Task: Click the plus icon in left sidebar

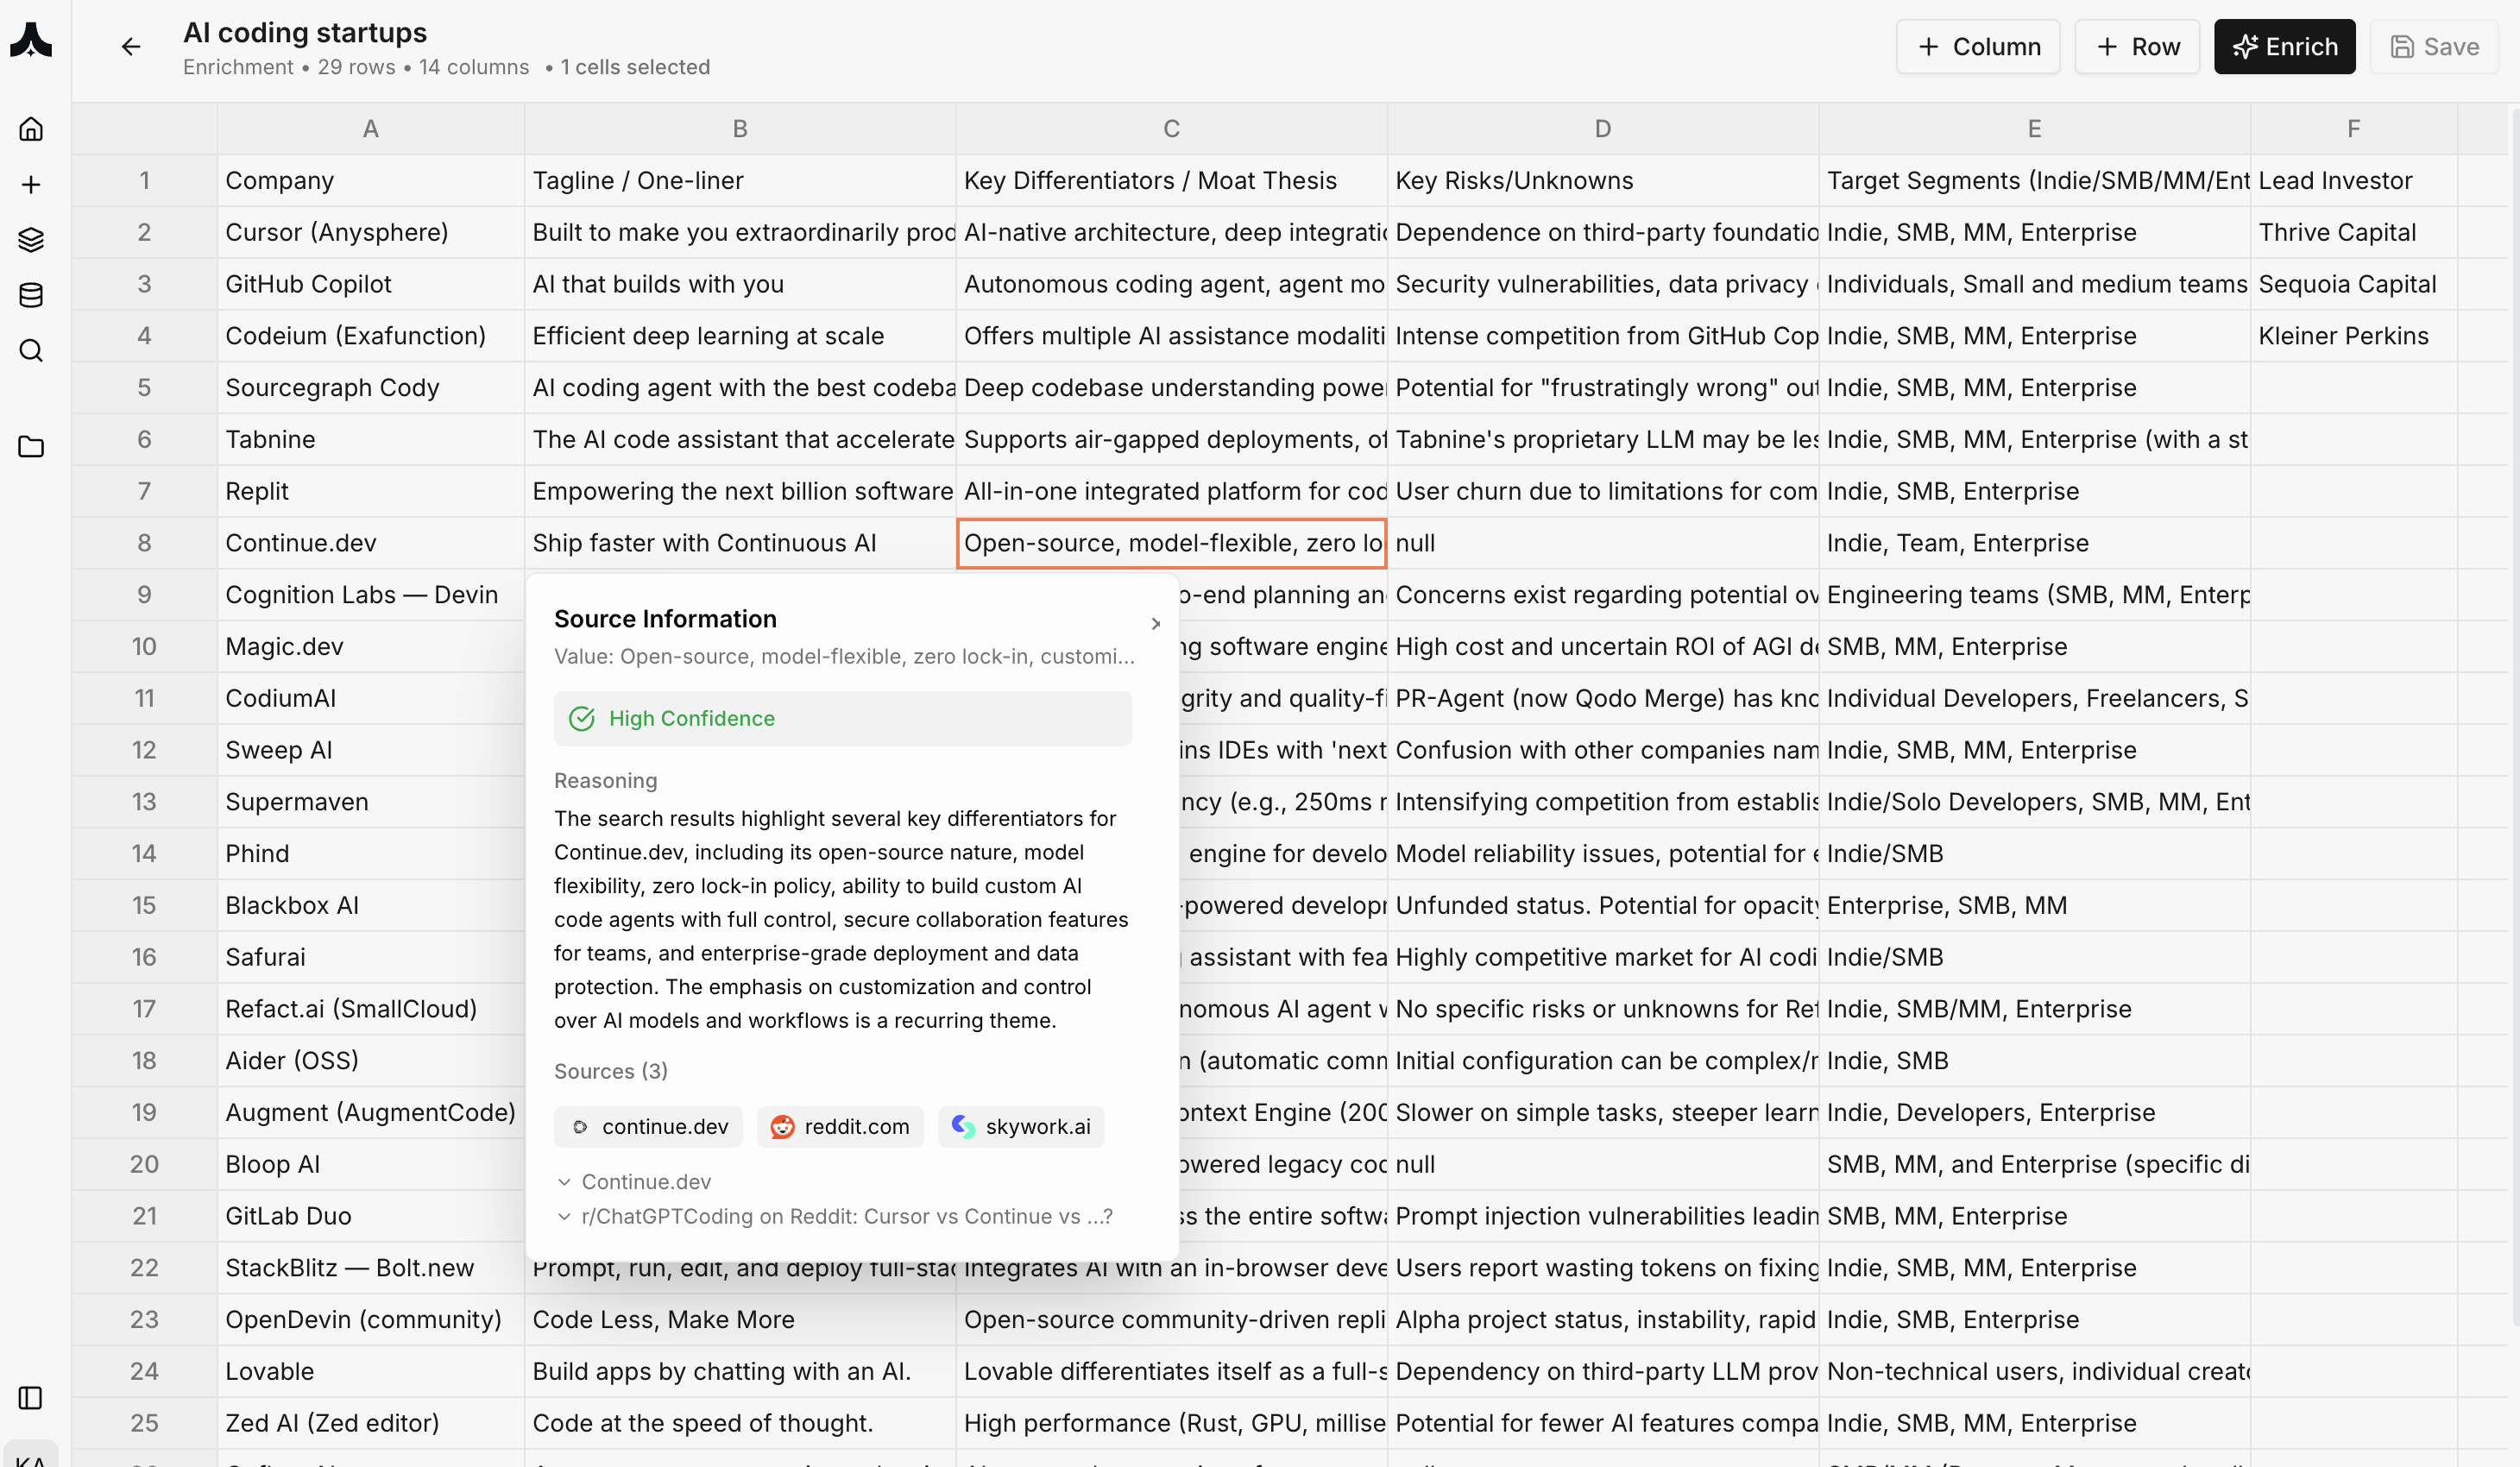Action: pyautogui.click(x=31, y=185)
